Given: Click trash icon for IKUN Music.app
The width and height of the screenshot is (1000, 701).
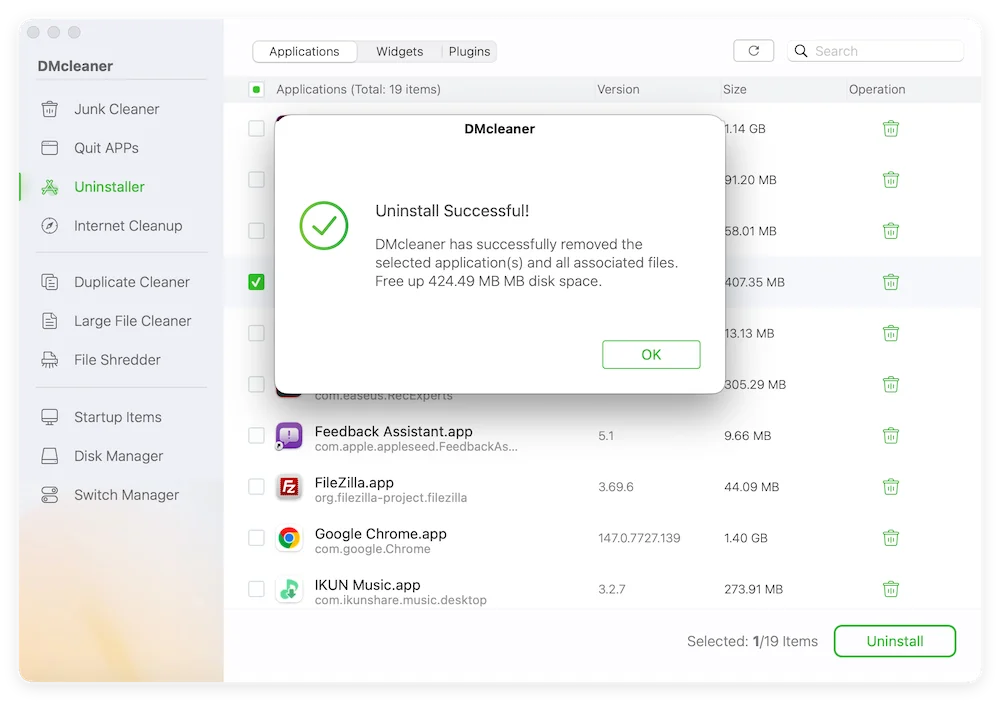Looking at the screenshot, I should pyautogui.click(x=890, y=589).
